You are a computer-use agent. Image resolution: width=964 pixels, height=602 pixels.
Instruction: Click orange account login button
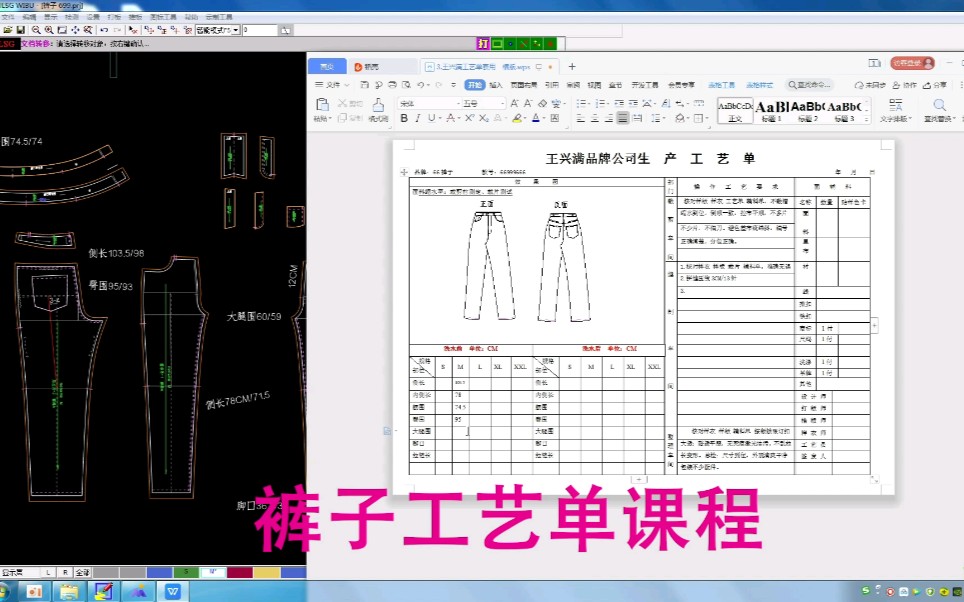tap(912, 63)
